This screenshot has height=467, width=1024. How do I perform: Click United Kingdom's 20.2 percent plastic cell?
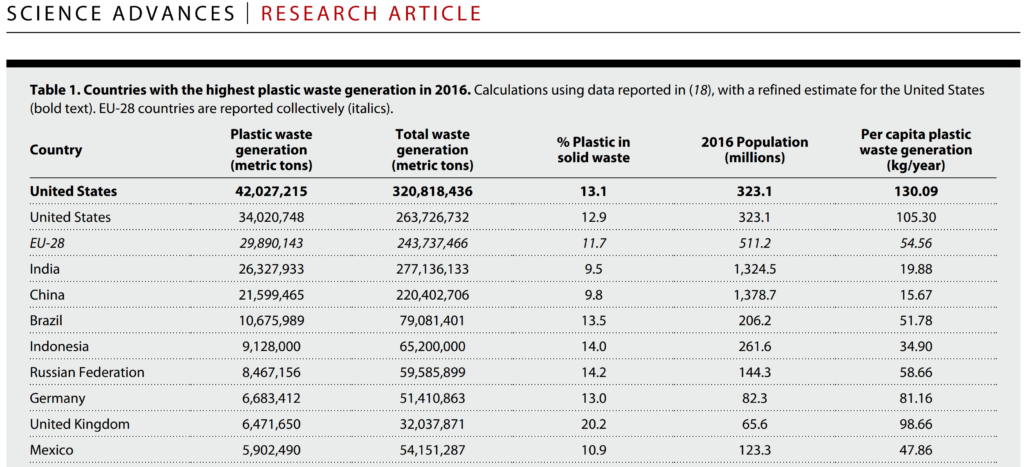[594, 424]
